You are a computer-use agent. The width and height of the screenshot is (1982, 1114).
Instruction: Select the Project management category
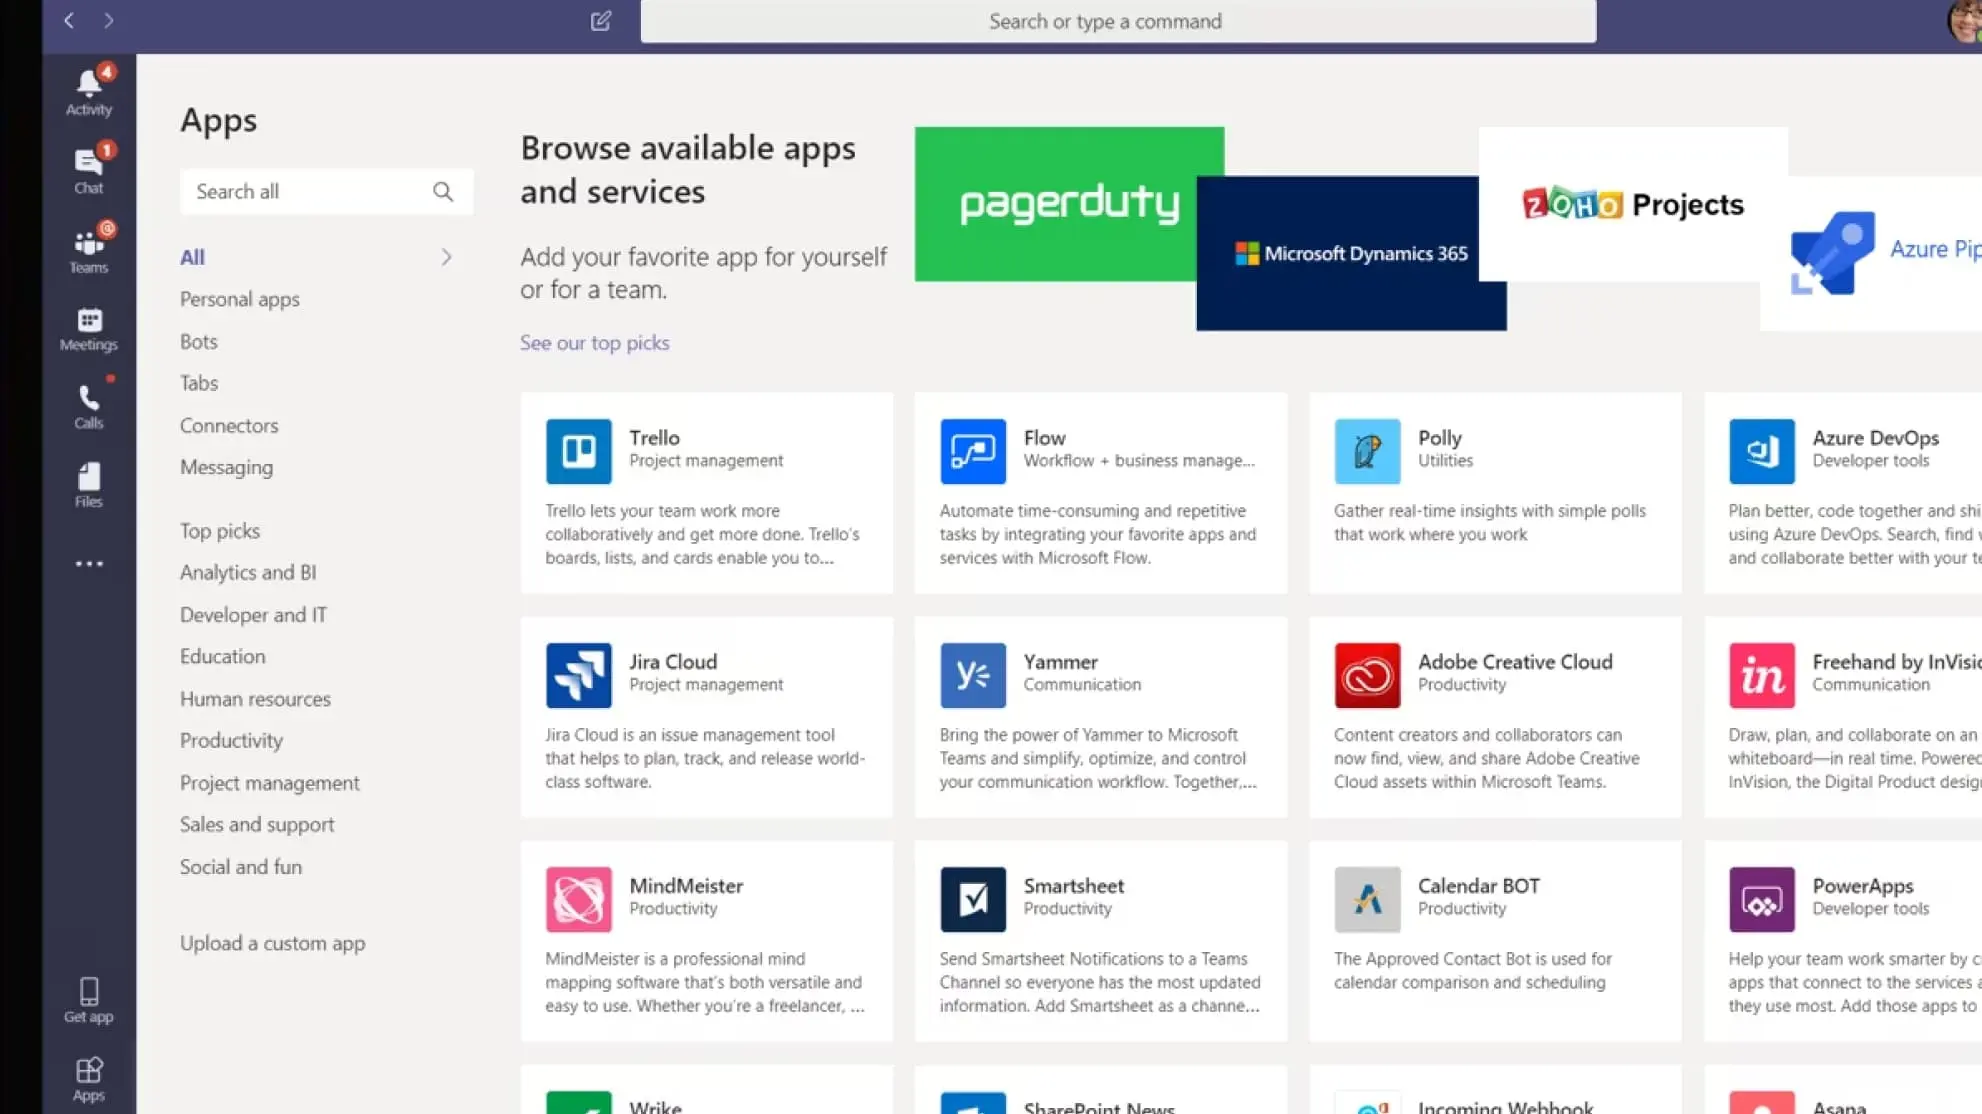click(x=269, y=783)
